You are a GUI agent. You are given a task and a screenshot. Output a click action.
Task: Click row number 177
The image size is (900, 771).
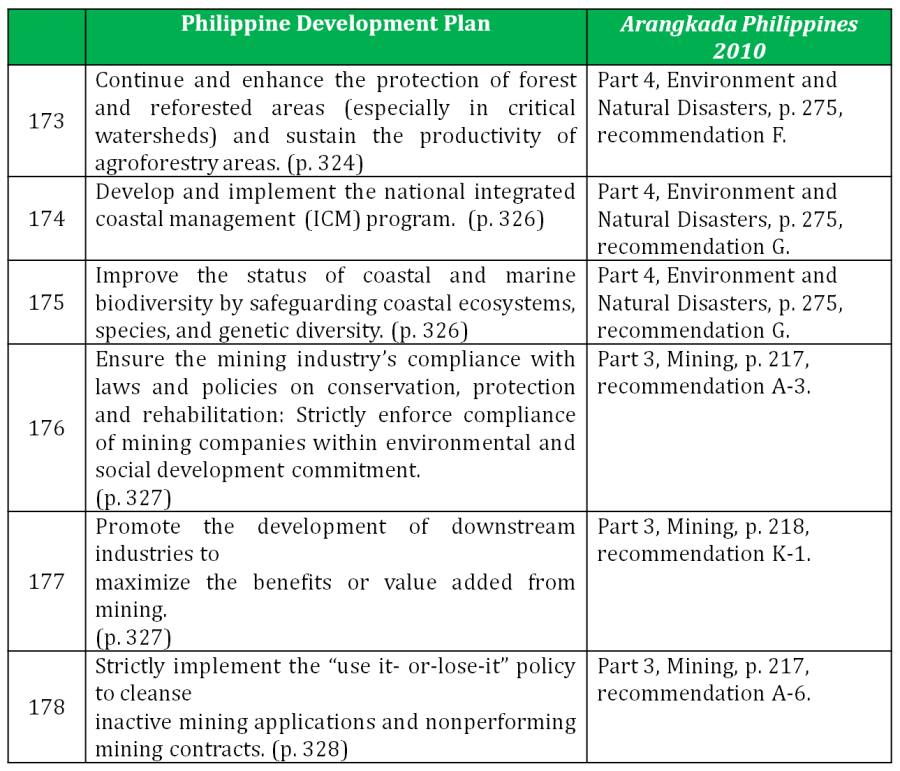click(46, 581)
